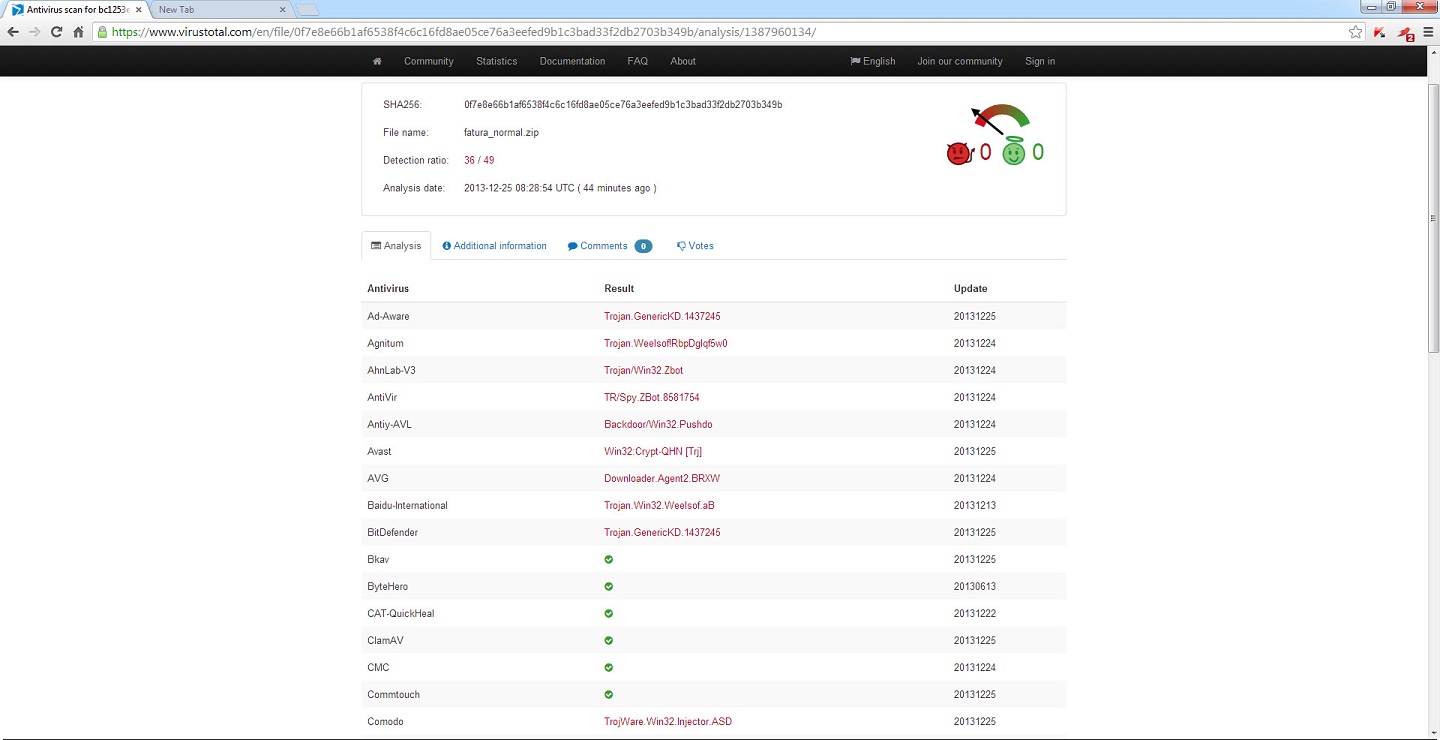
Task: Close the New Tab tab
Action: (282, 9)
